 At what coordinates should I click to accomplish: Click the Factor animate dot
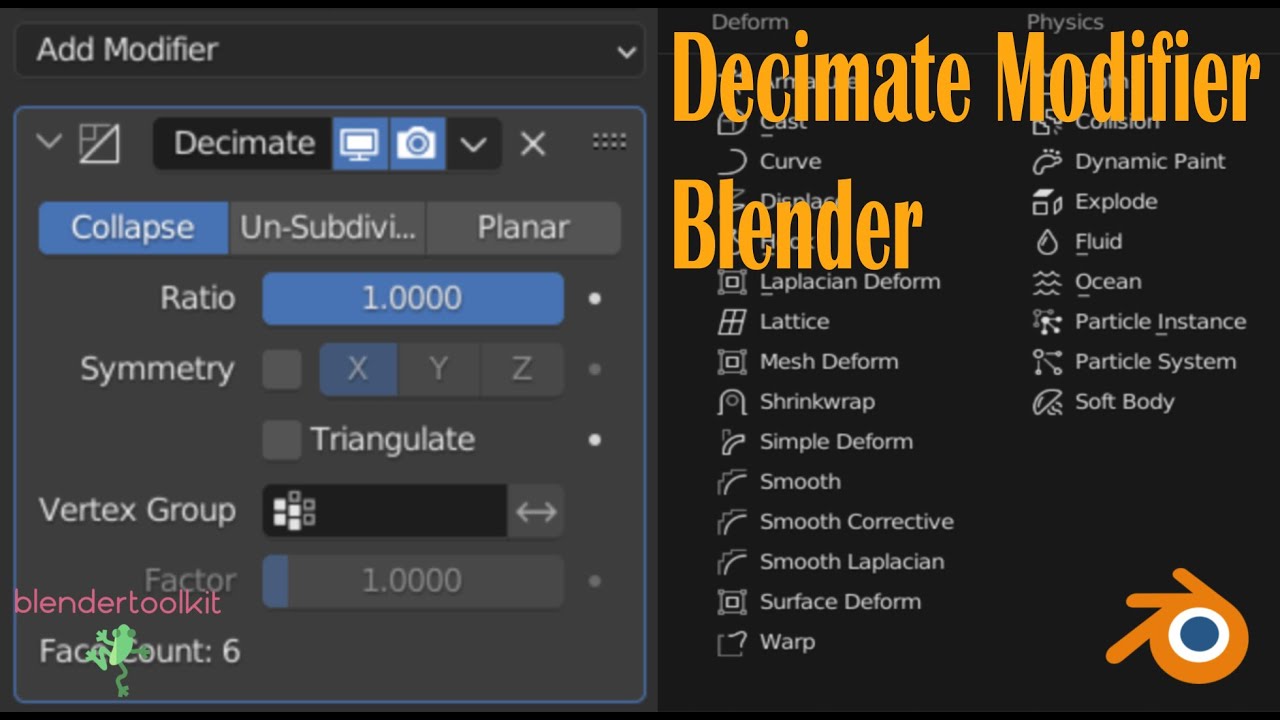[595, 581]
